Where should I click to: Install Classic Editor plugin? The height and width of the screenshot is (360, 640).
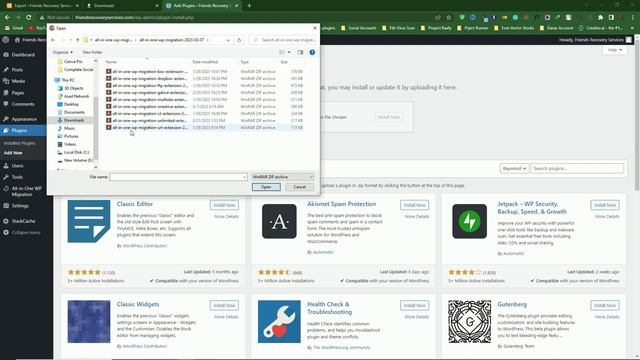[224, 205]
